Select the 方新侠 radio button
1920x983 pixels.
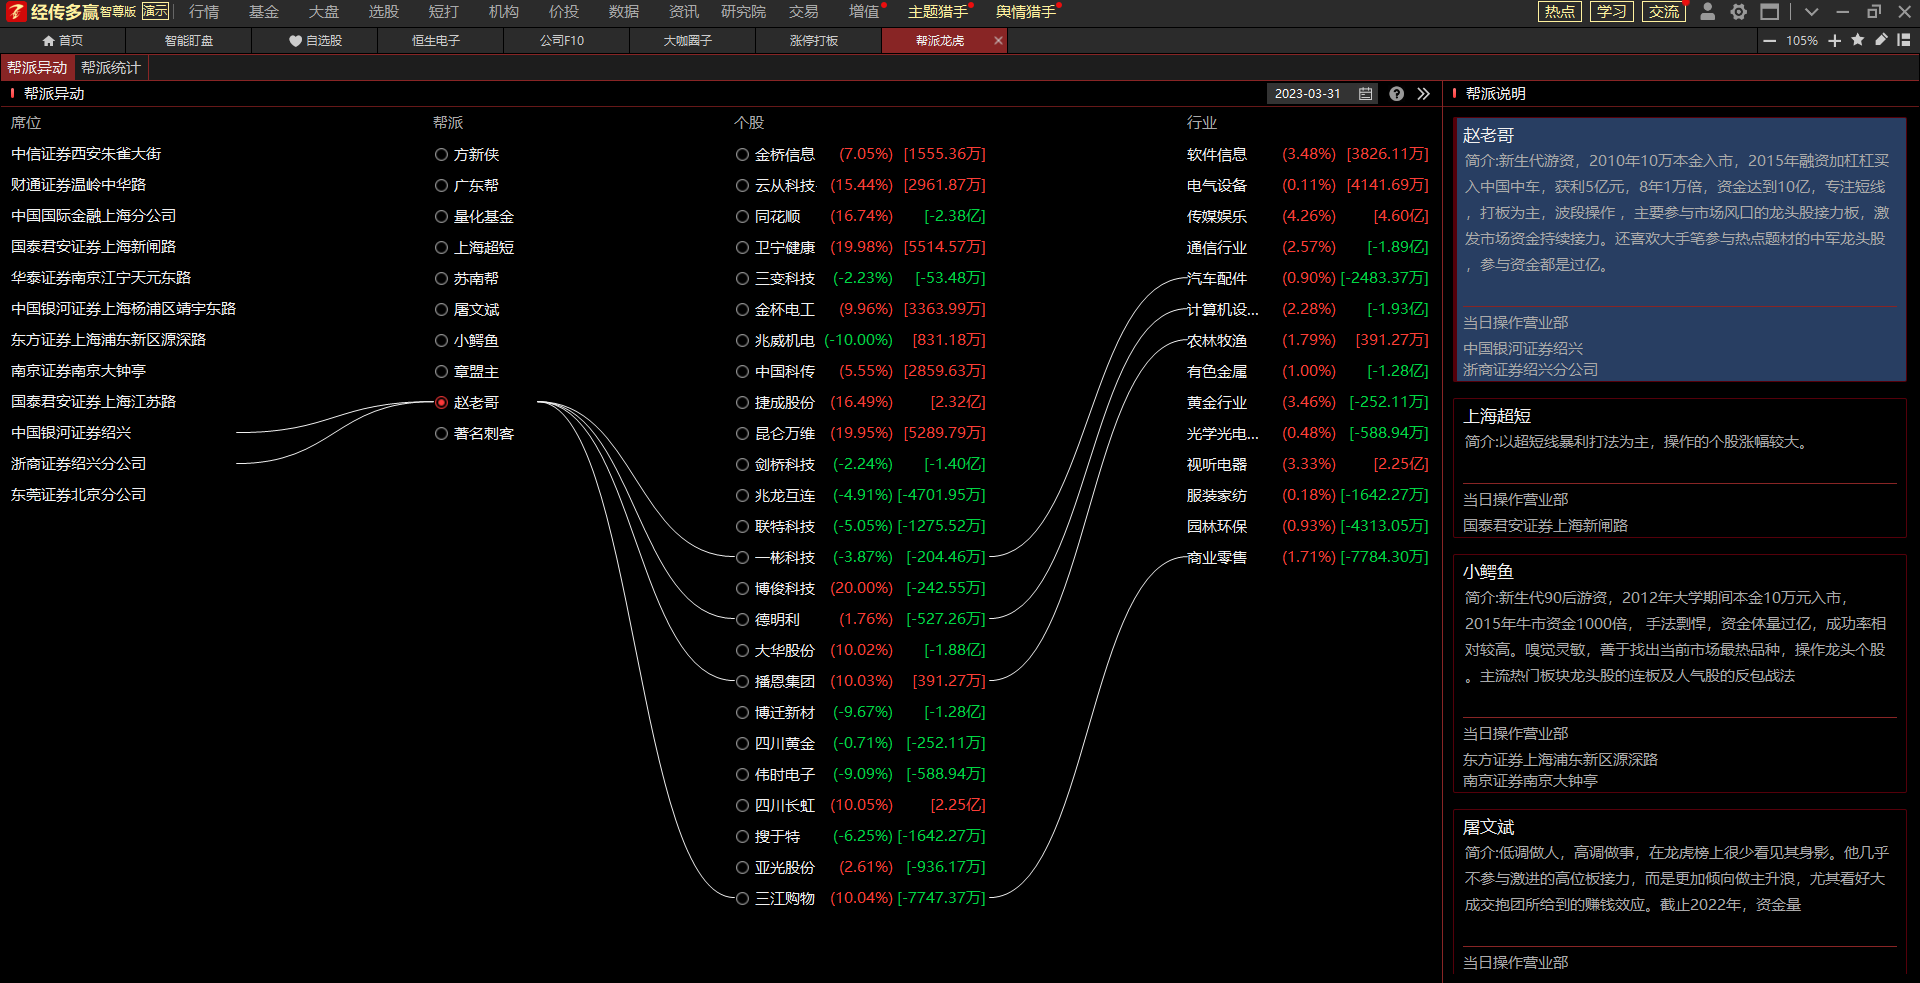click(x=441, y=154)
